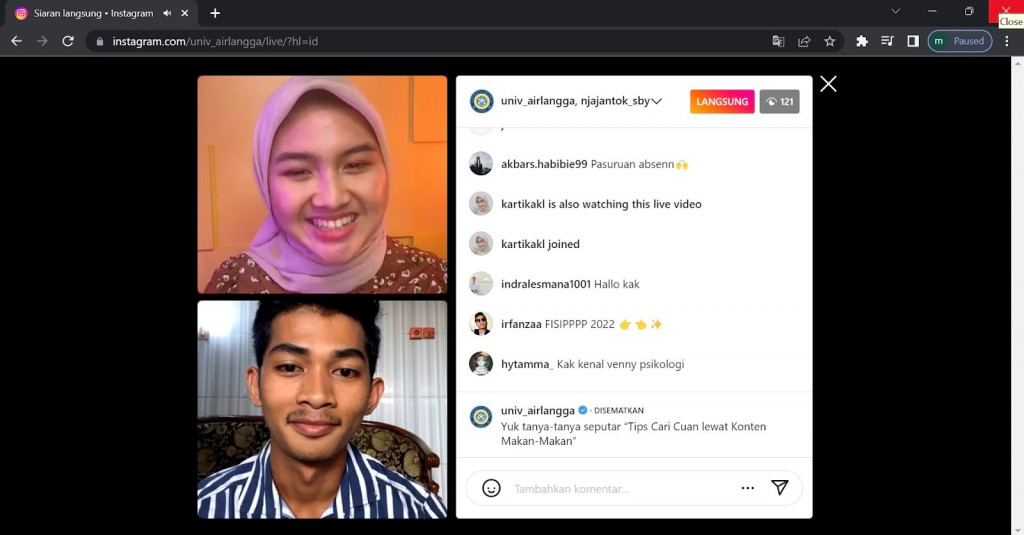This screenshot has height=535, width=1024.
Task: Reload the Instagram page
Action: point(68,41)
